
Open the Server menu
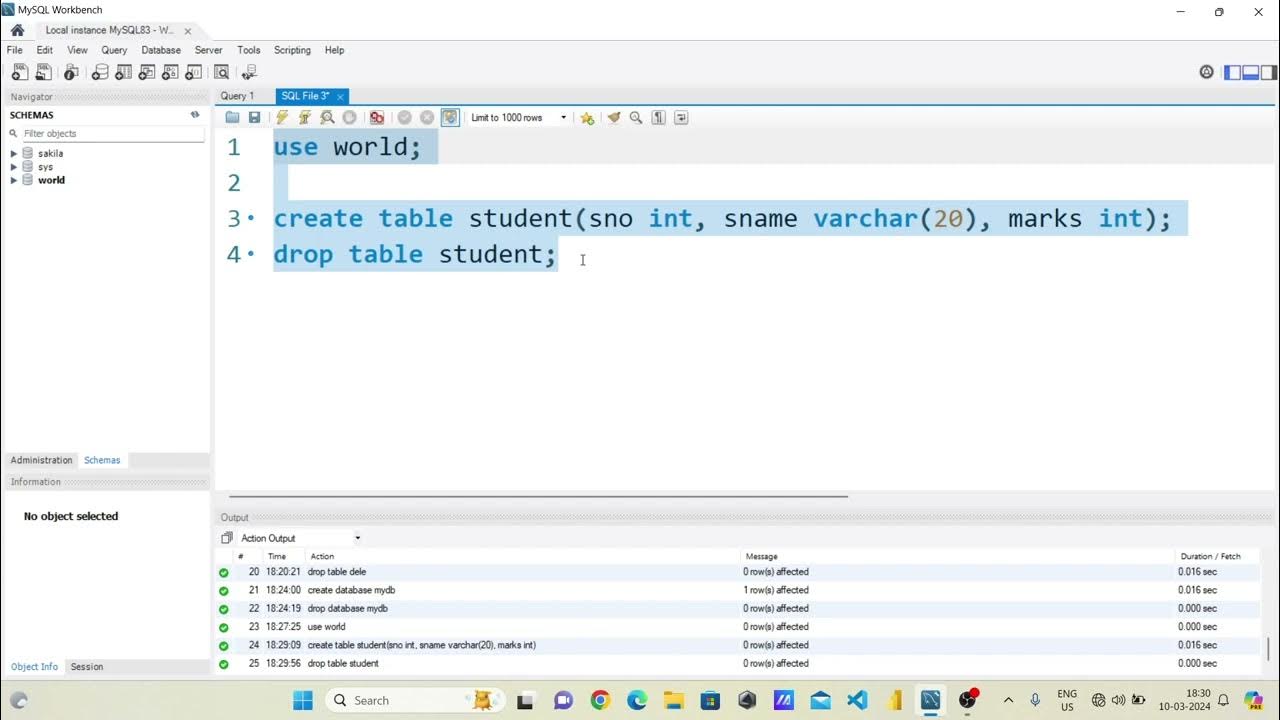click(208, 50)
